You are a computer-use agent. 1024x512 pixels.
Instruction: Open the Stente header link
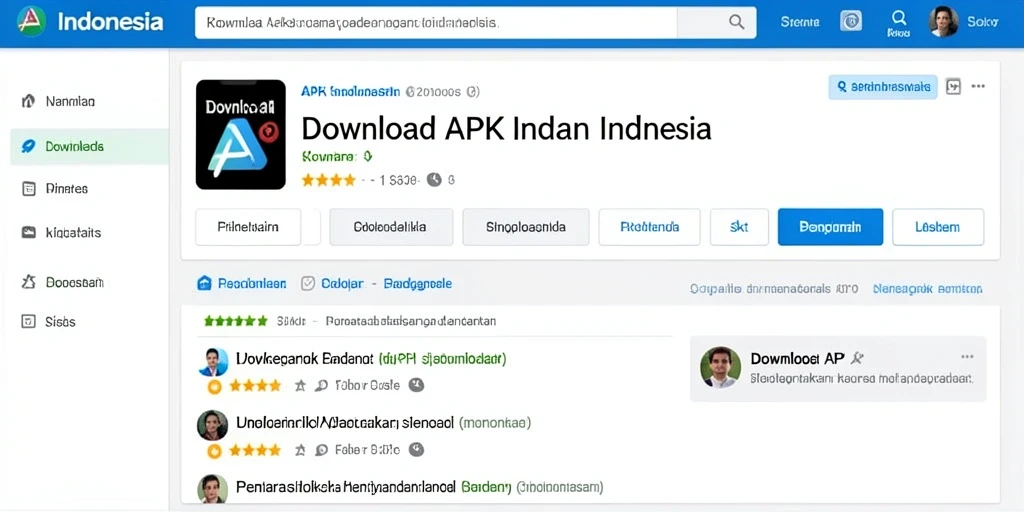799,22
